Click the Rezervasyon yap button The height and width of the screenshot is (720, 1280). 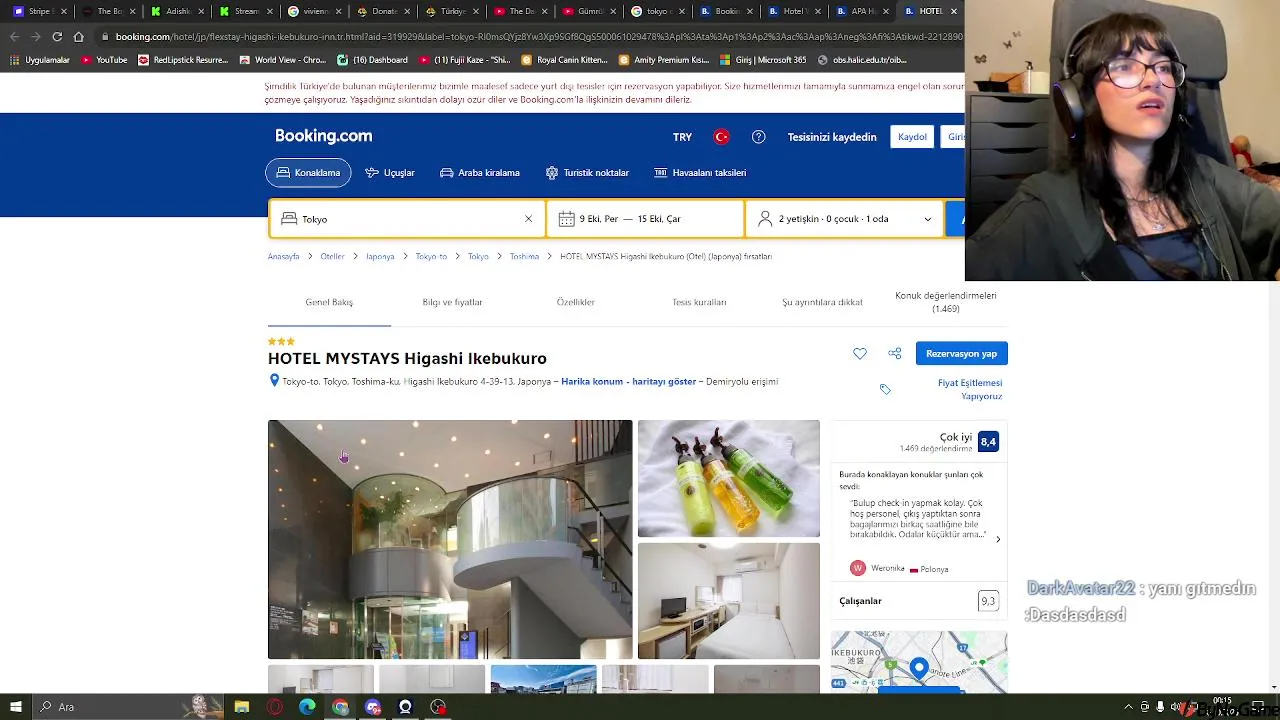coord(961,353)
